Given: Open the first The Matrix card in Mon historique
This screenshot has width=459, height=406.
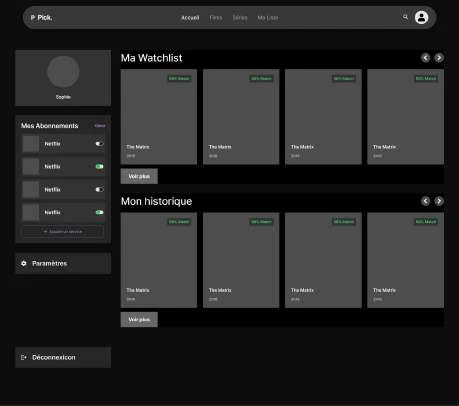Looking at the screenshot, I should click(159, 260).
